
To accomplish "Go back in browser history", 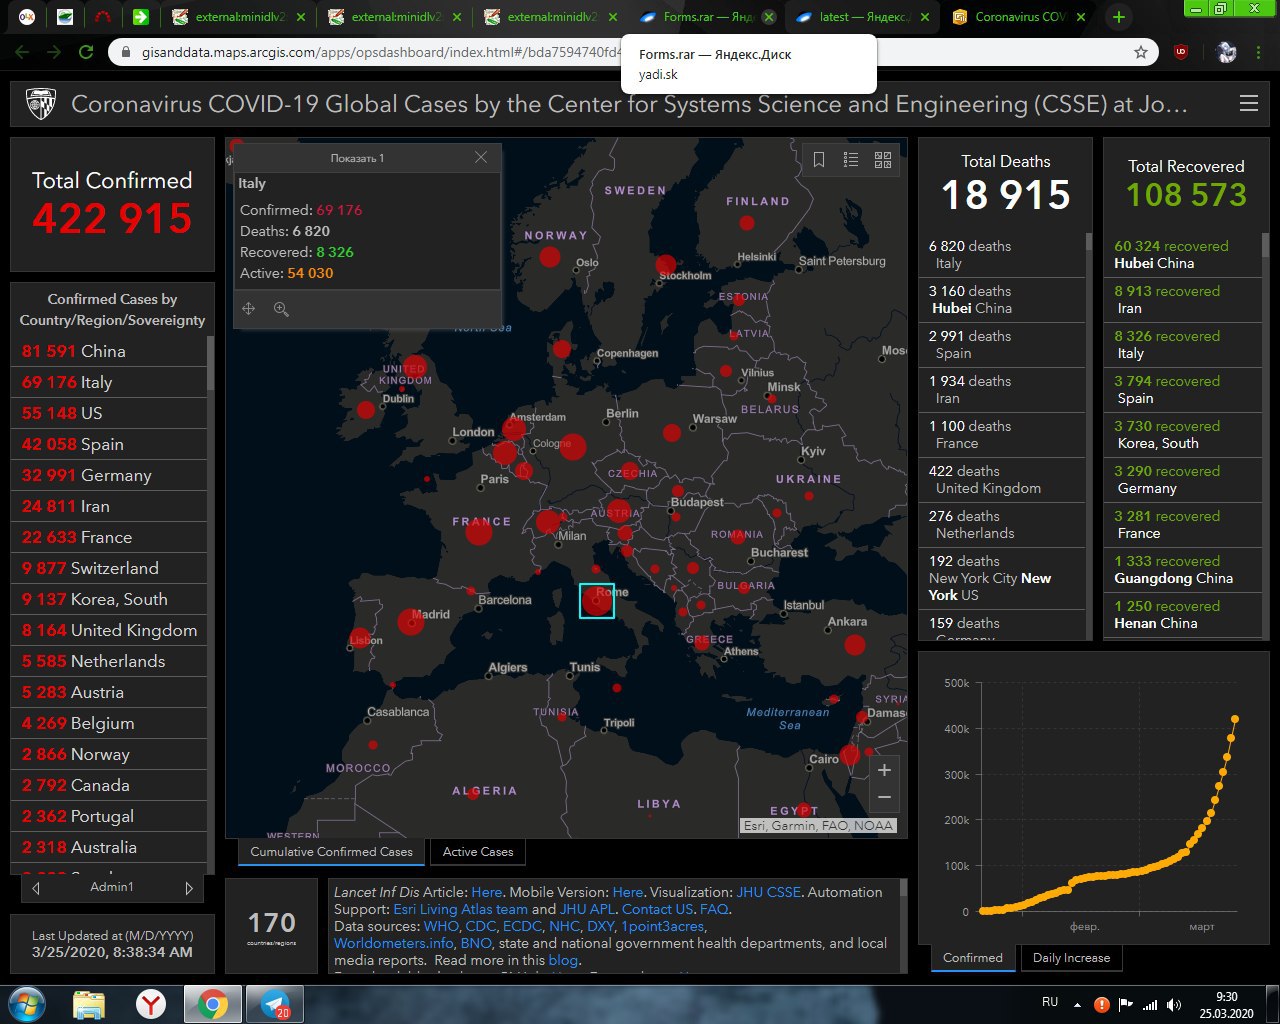I will (x=22, y=52).
